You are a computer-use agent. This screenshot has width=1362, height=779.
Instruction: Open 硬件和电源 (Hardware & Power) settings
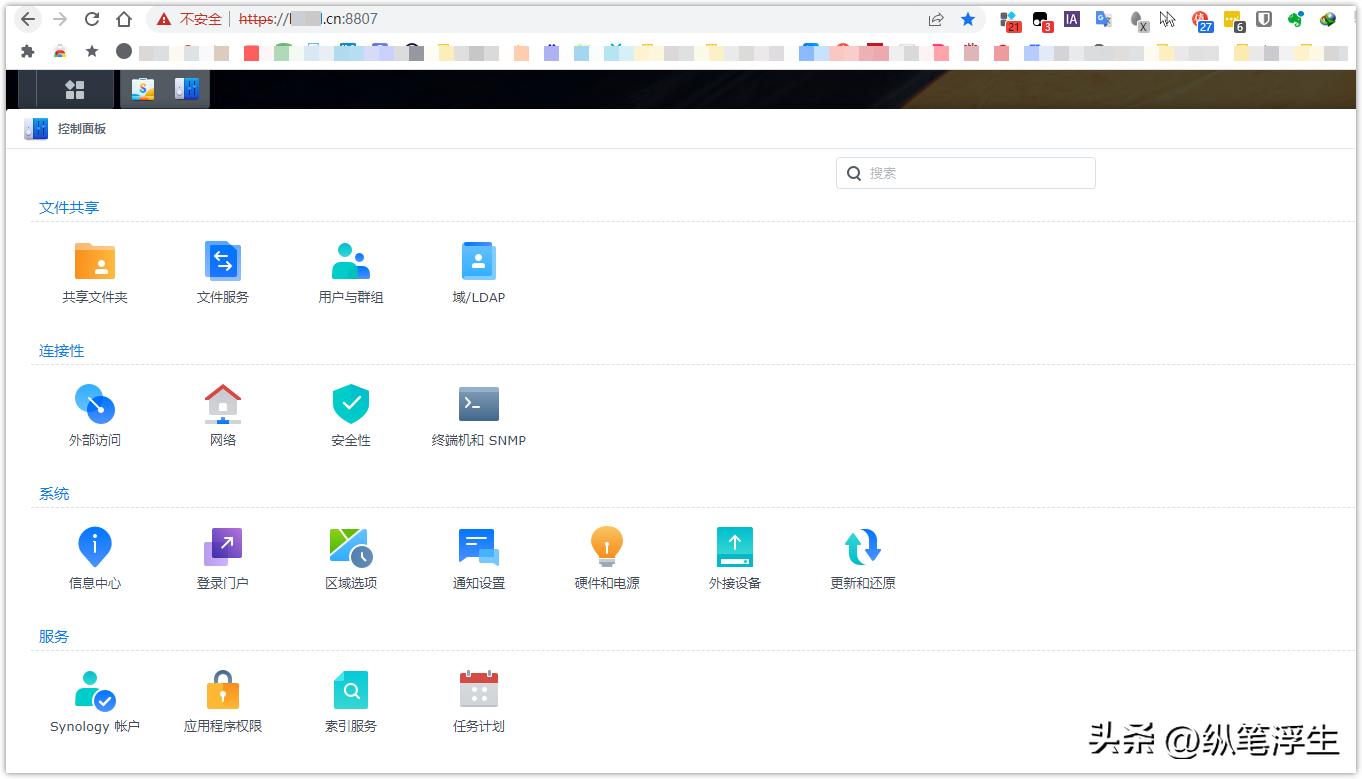pos(606,555)
